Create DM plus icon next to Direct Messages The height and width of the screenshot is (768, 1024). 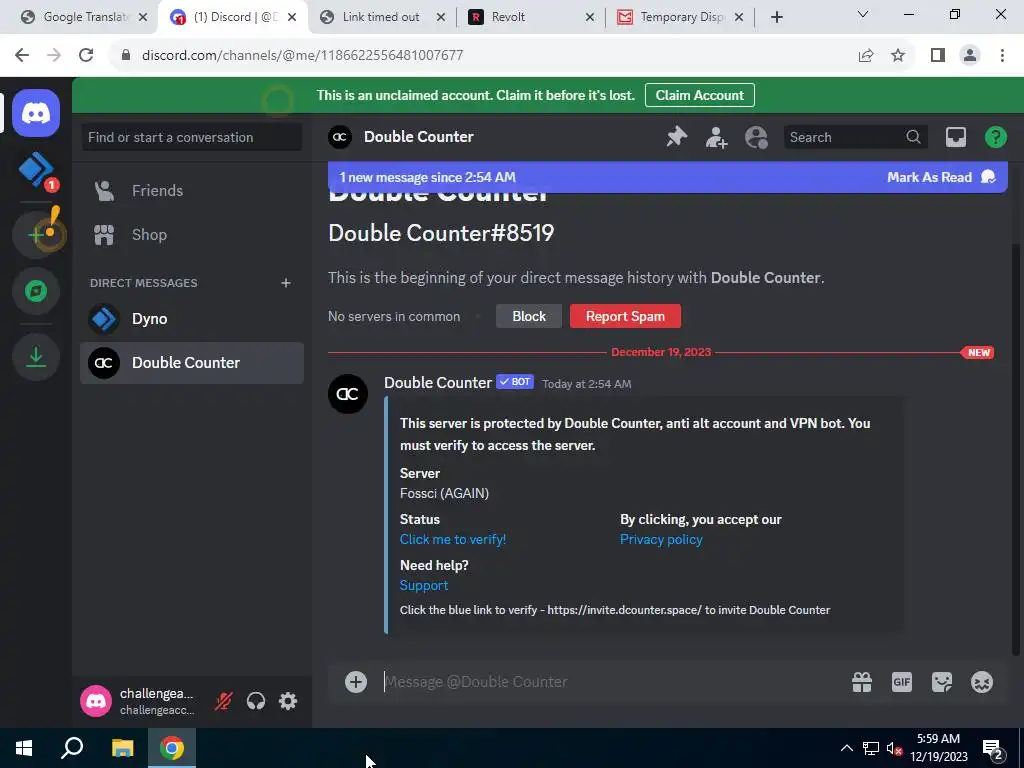tap(285, 283)
